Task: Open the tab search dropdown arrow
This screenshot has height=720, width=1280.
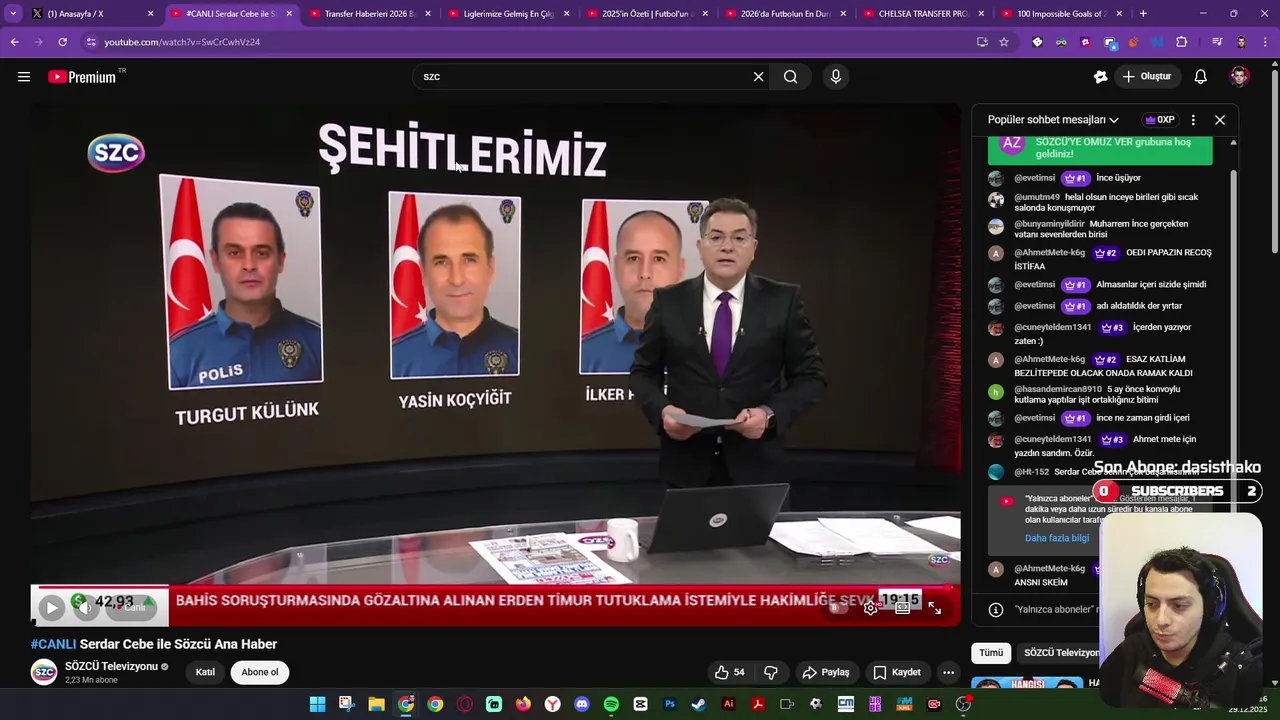Action: 13,14
